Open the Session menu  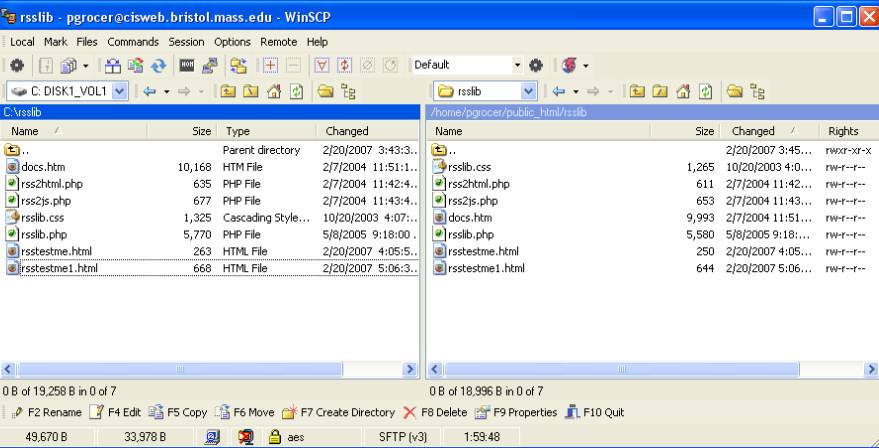click(186, 42)
